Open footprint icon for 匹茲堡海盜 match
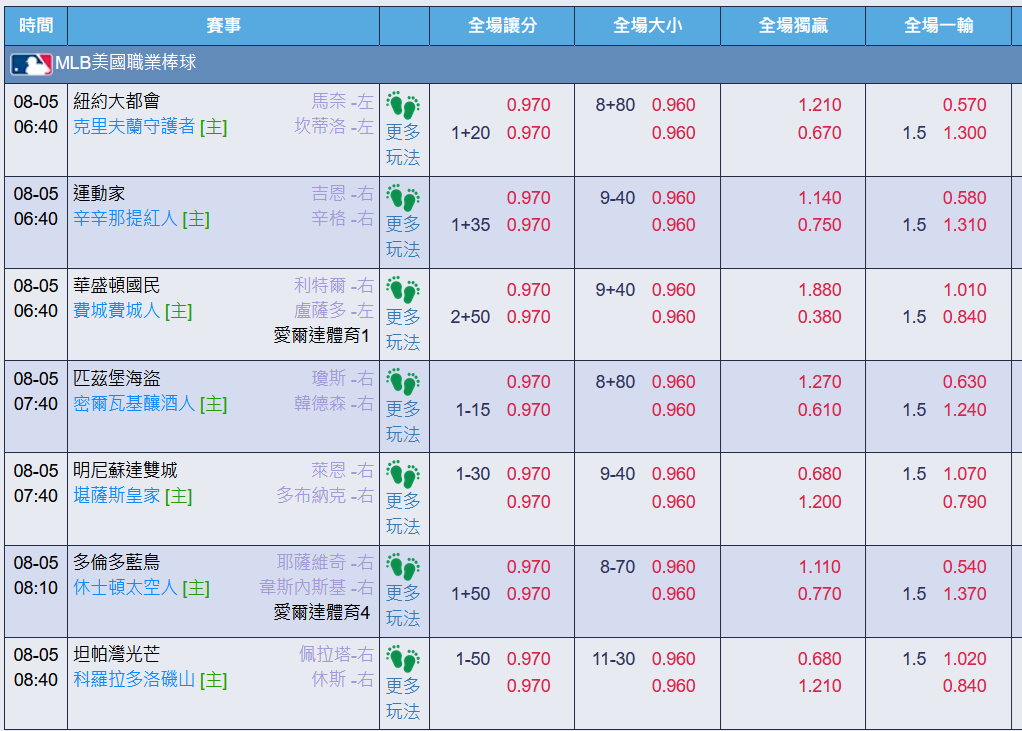This screenshot has height=731, width=1022. (403, 382)
